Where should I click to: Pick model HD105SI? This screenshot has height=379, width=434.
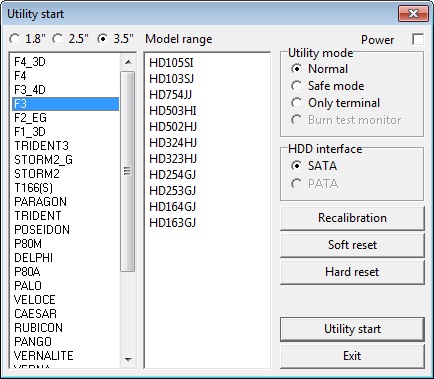click(x=171, y=63)
